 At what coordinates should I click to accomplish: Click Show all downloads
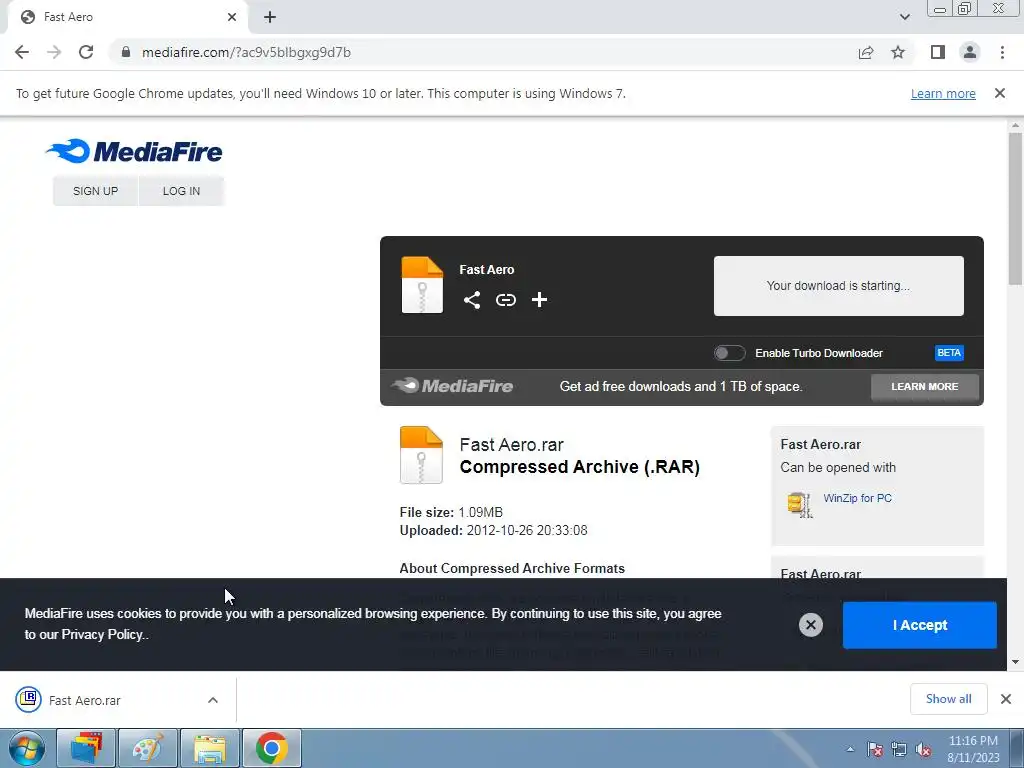click(948, 699)
